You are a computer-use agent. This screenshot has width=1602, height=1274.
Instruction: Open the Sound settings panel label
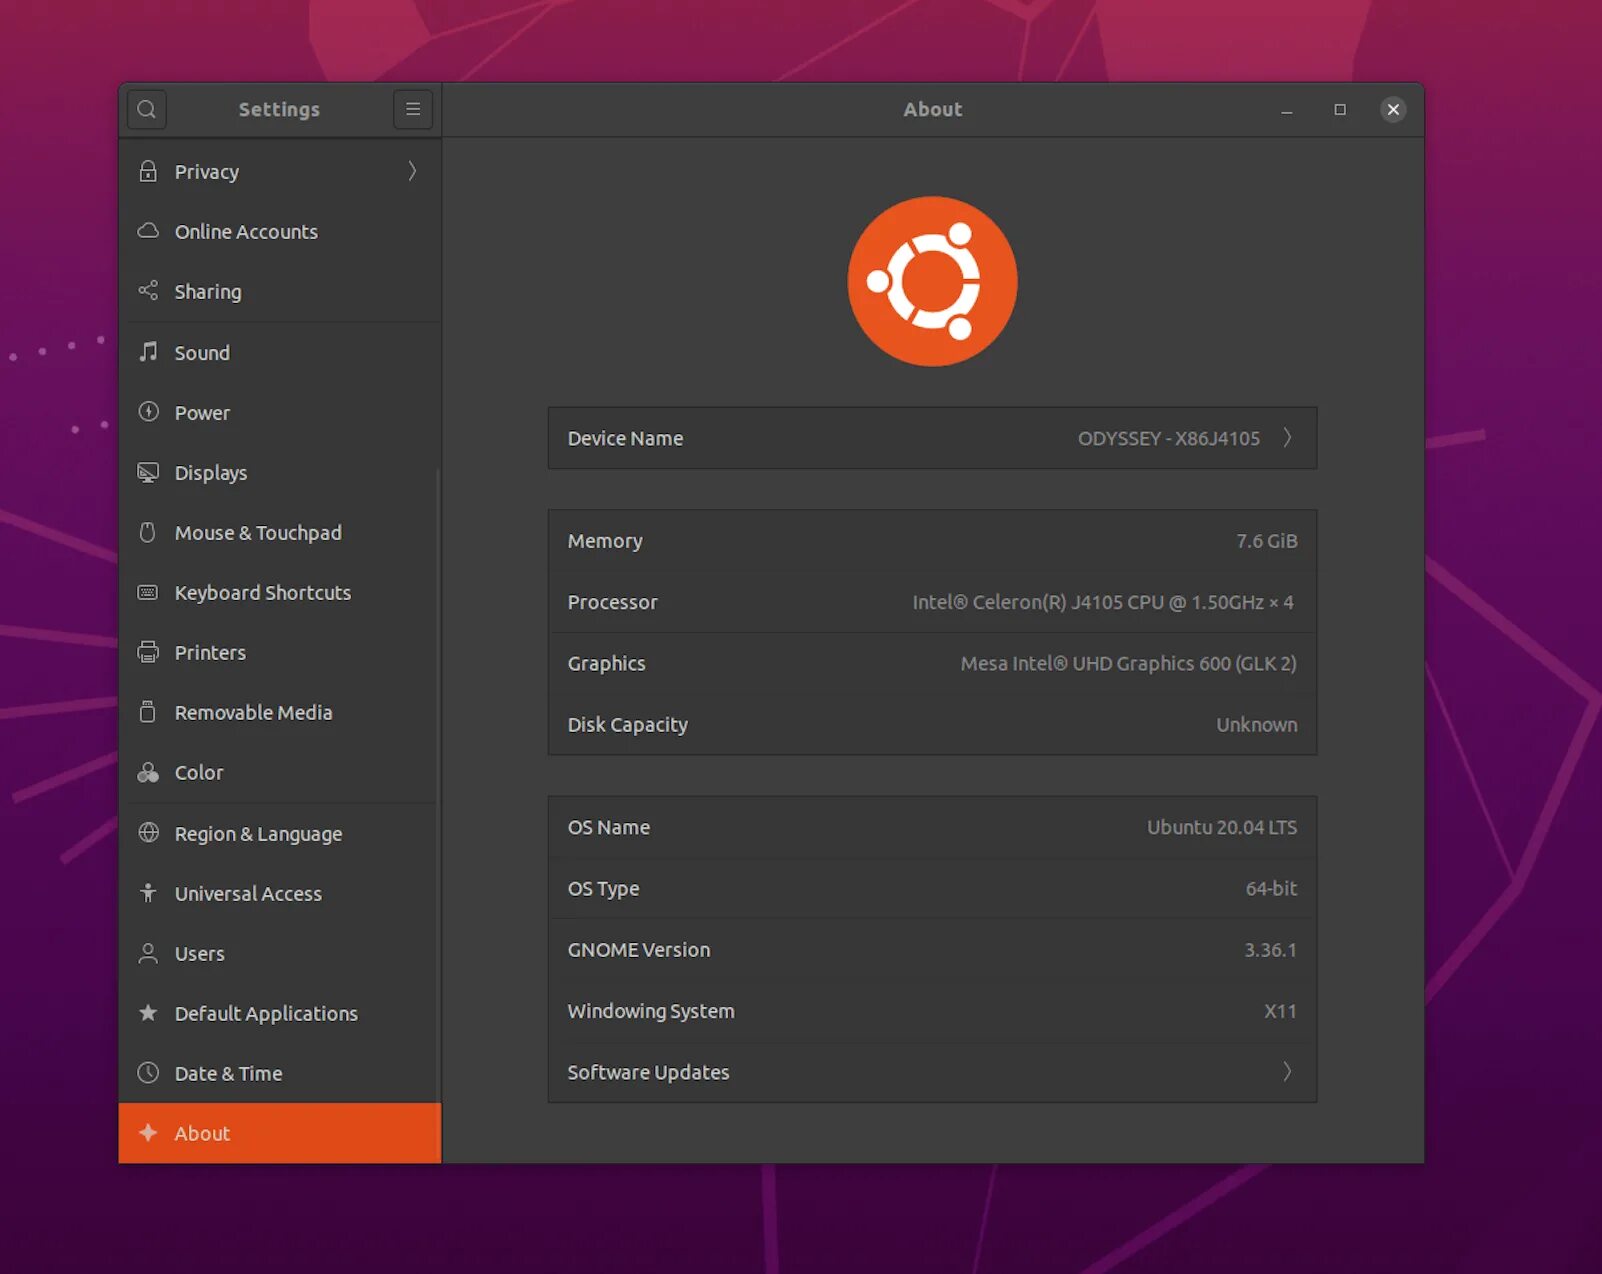tap(202, 353)
